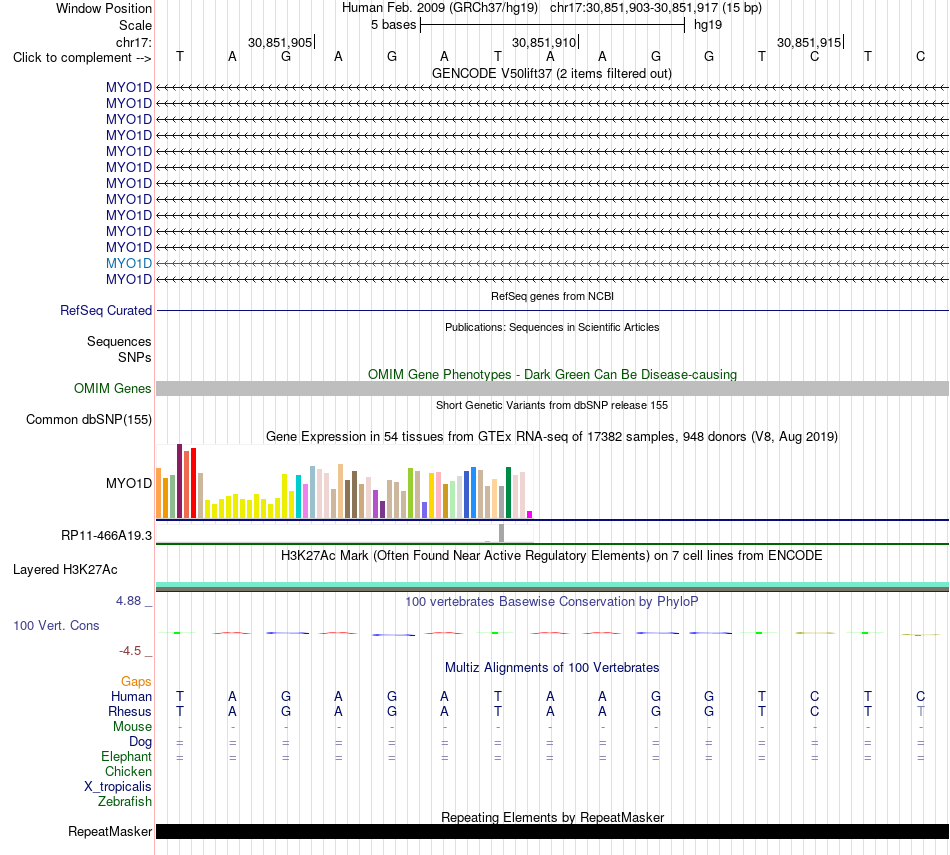Click the Rhesus species alignment label
Image resolution: width=950 pixels, height=855 pixels.
130,711
